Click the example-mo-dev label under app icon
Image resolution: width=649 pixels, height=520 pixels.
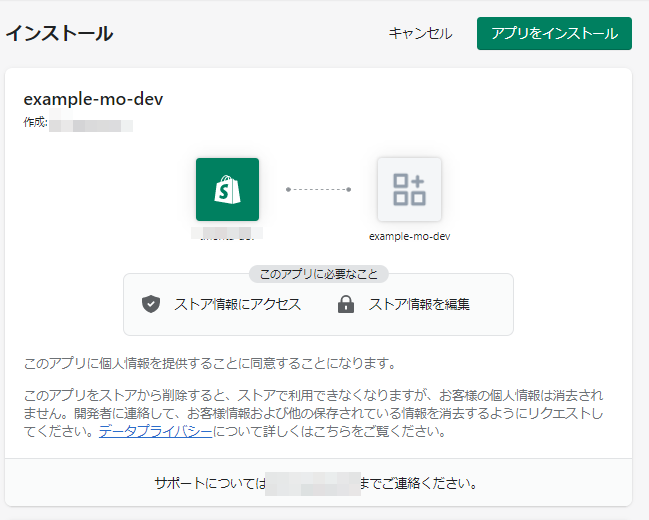click(x=409, y=236)
